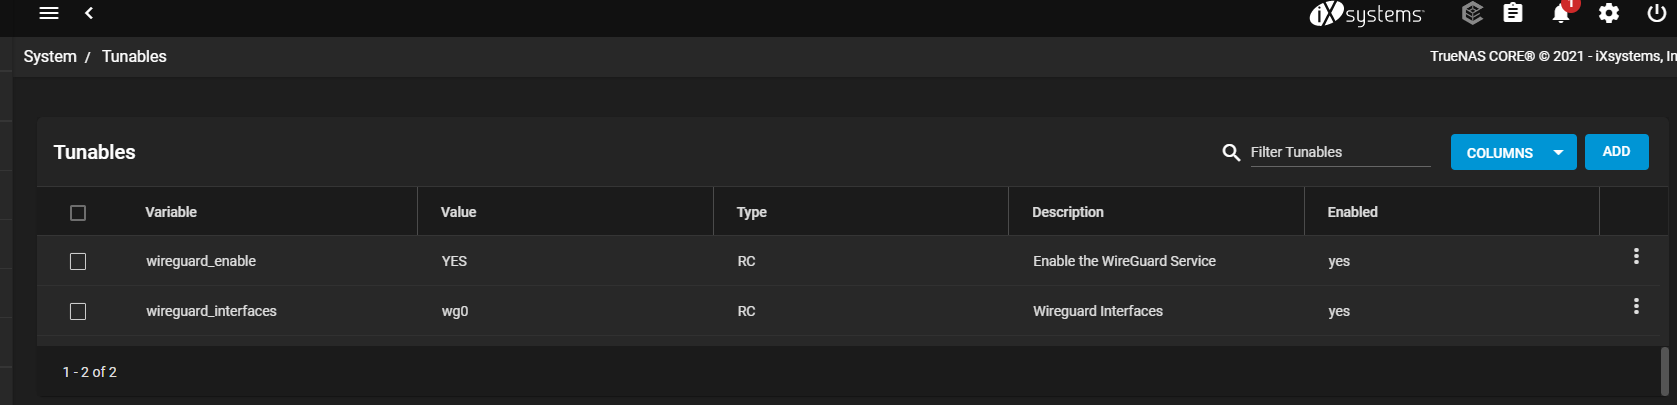
Task: Collapse sidebar with the back chevron
Action: pos(89,13)
